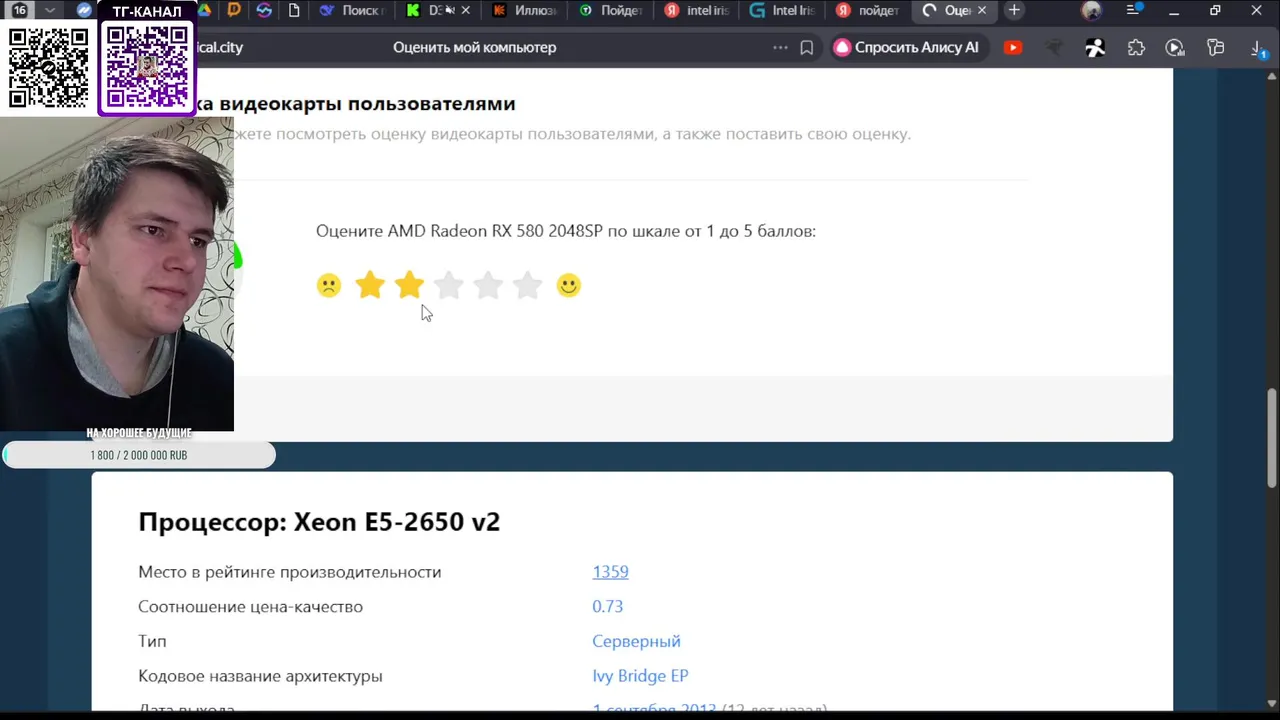The width and height of the screenshot is (1280, 720).
Task: Open the YouTube extension icon
Action: 1013,47
